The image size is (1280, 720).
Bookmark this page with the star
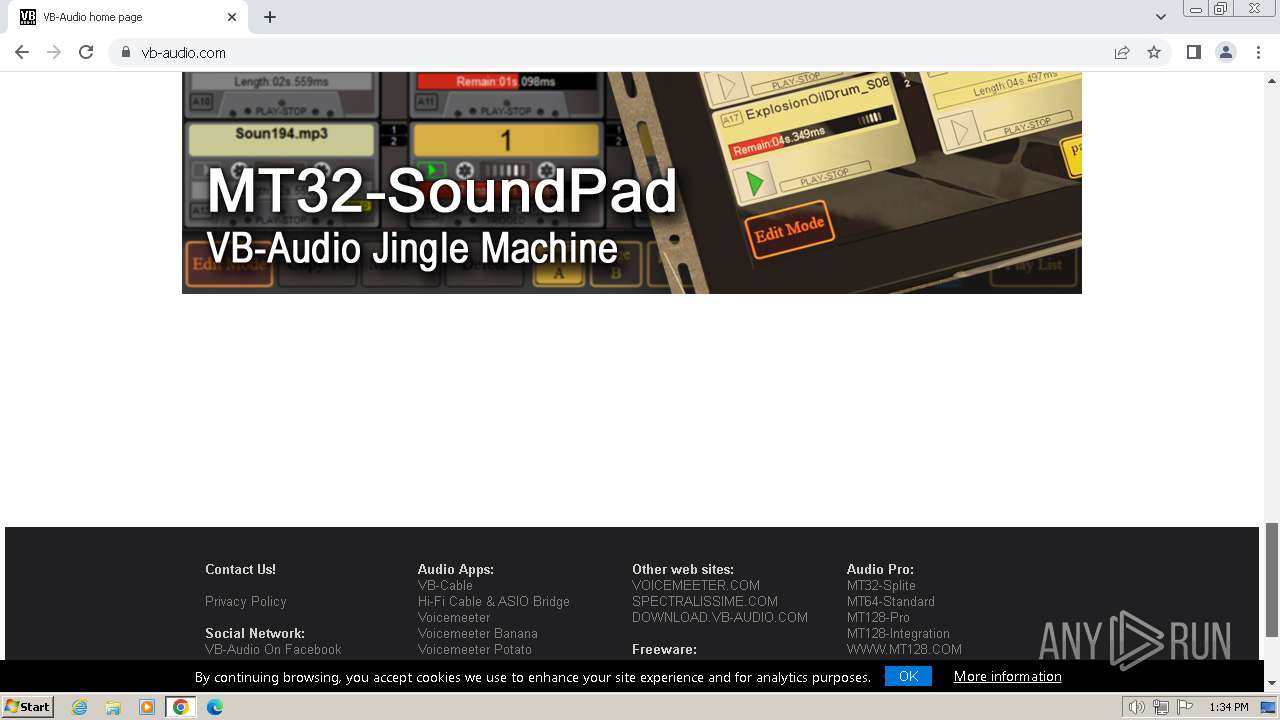pos(1154,52)
